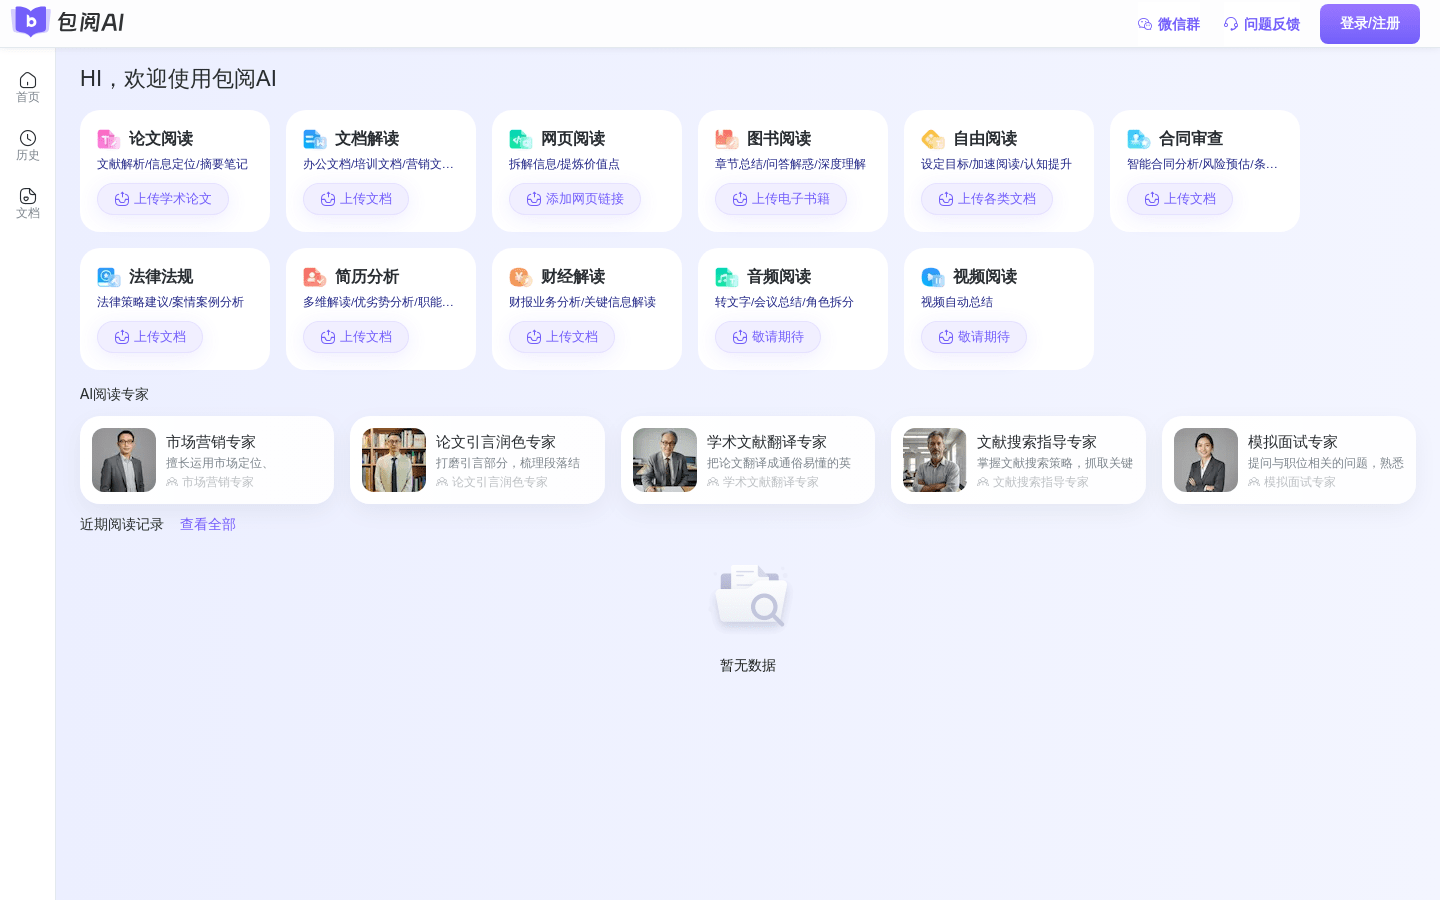Click the 论文阅读 card icon
The width and height of the screenshot is (1440, 900).
tap(108, 139)
